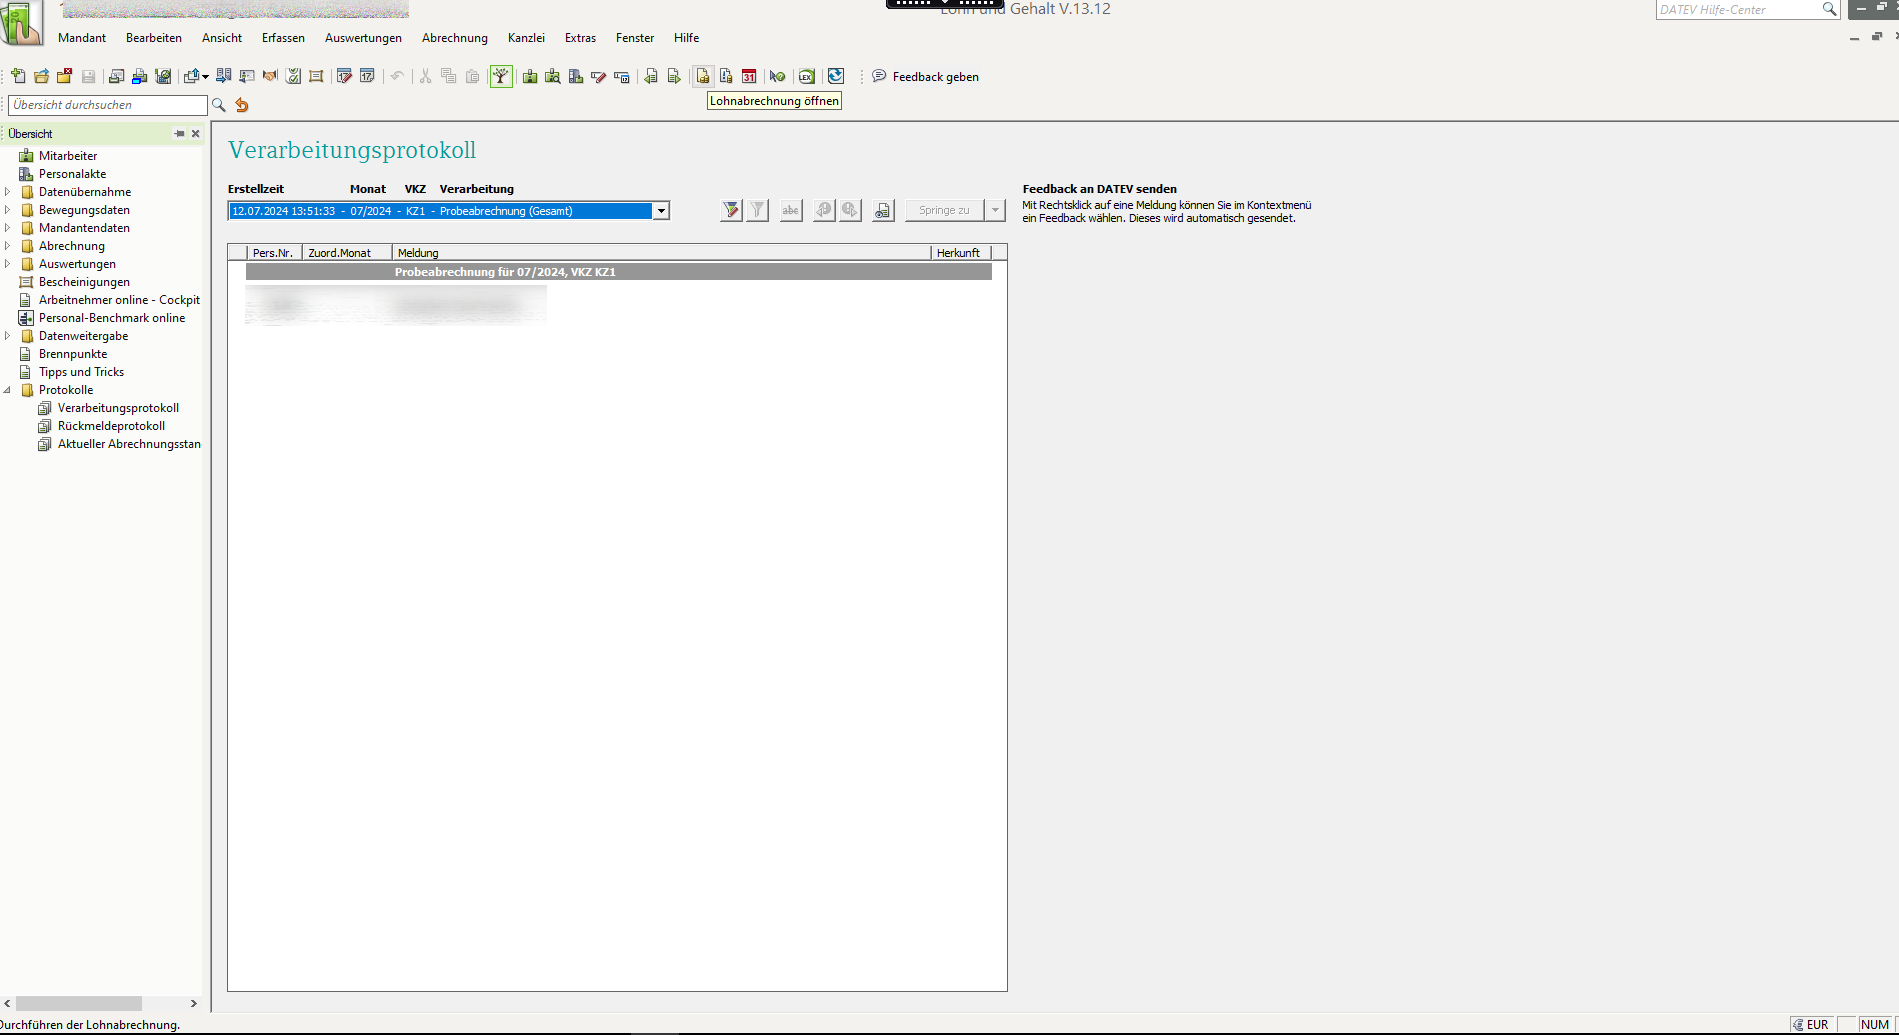Click the sidebar horizontal scrollbar
The image size is (1899, 1035).
tap(80, 1003)
